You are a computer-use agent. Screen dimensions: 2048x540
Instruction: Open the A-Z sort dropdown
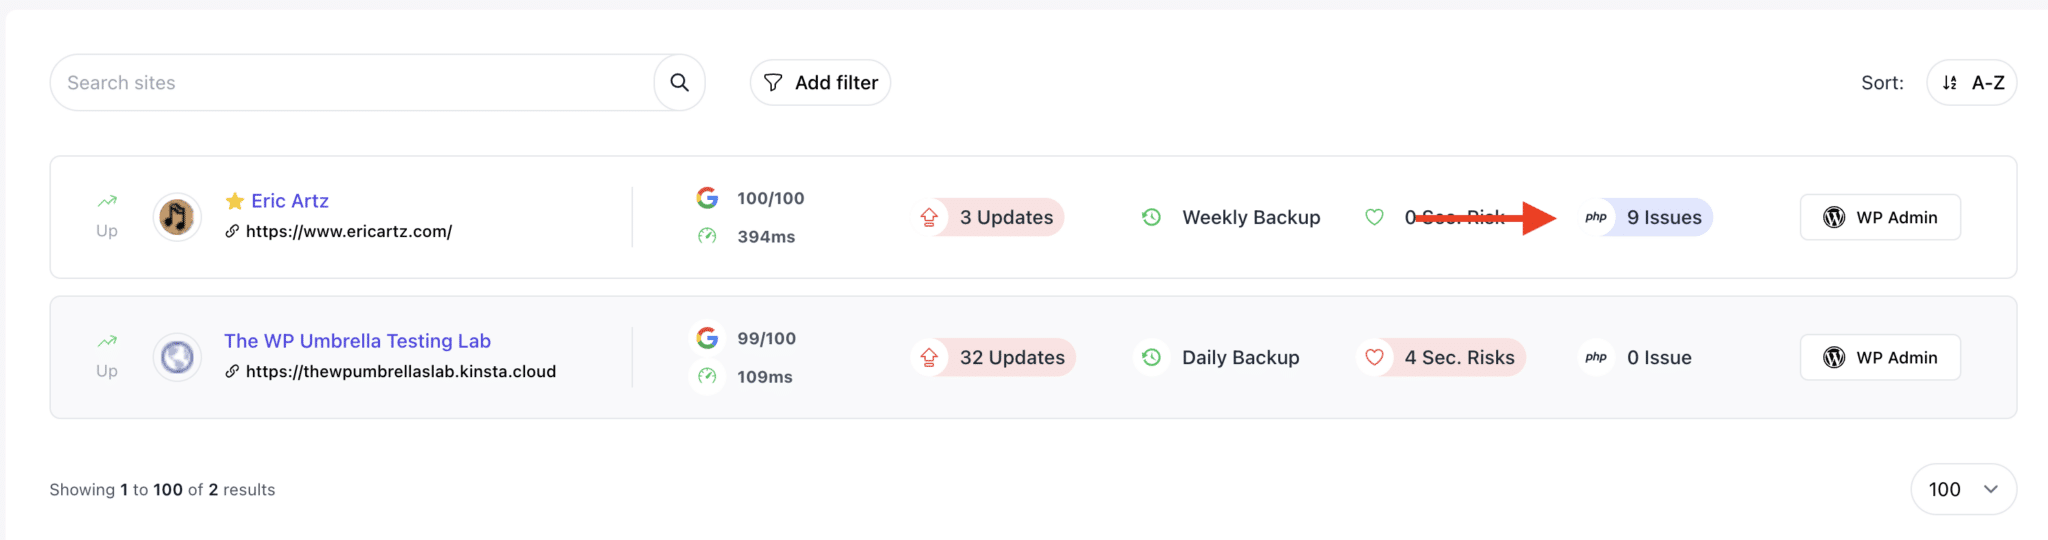coord(1971,83)
